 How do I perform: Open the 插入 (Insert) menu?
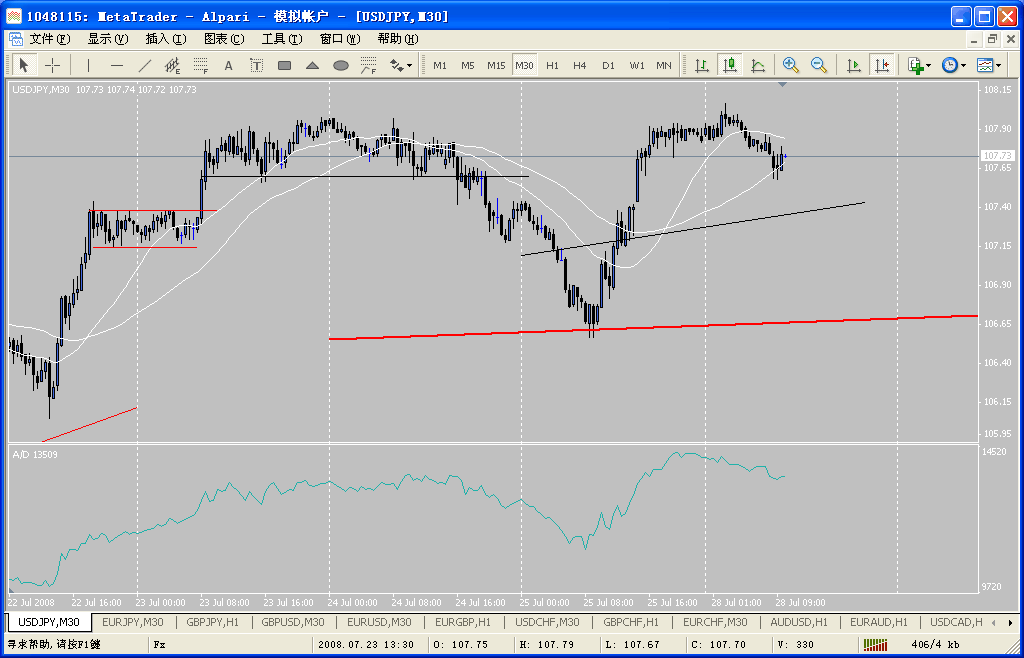pos(166,39)
